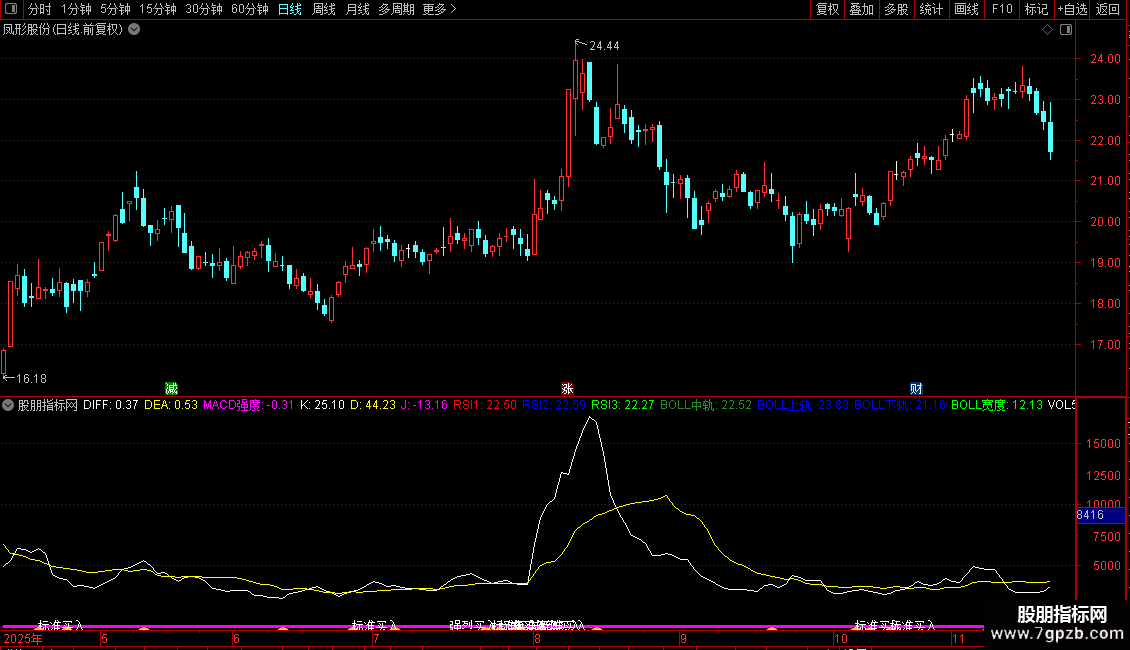The image size is (1130, 650).
Task: Click the diamond icon above the price axis
Action: tap(1047, 30)
